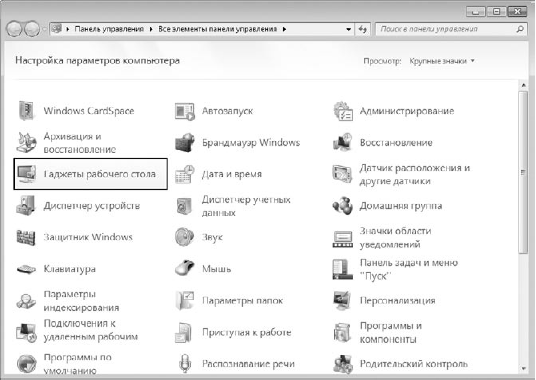Open the Гаджеты рабочего стола item
Viewport: 536px width, 380px height.
[x=91, y=174]
